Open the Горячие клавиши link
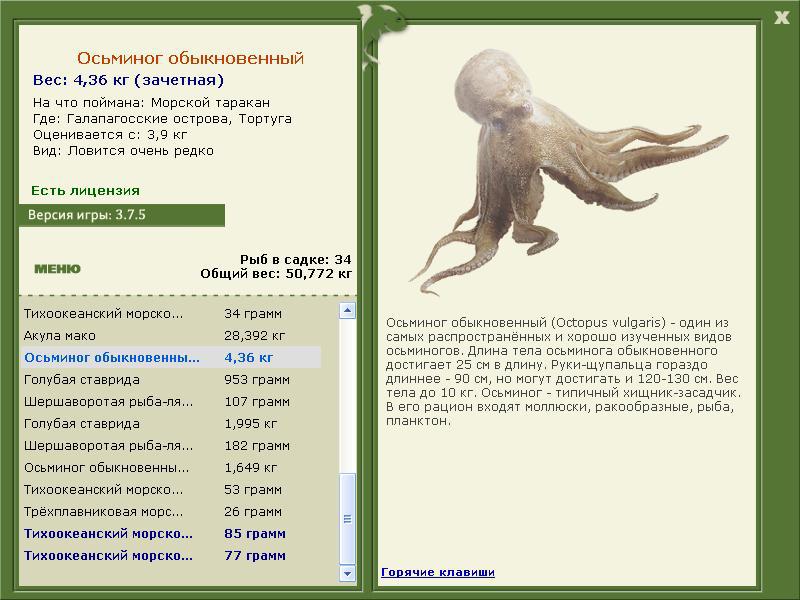 (438, 572)
